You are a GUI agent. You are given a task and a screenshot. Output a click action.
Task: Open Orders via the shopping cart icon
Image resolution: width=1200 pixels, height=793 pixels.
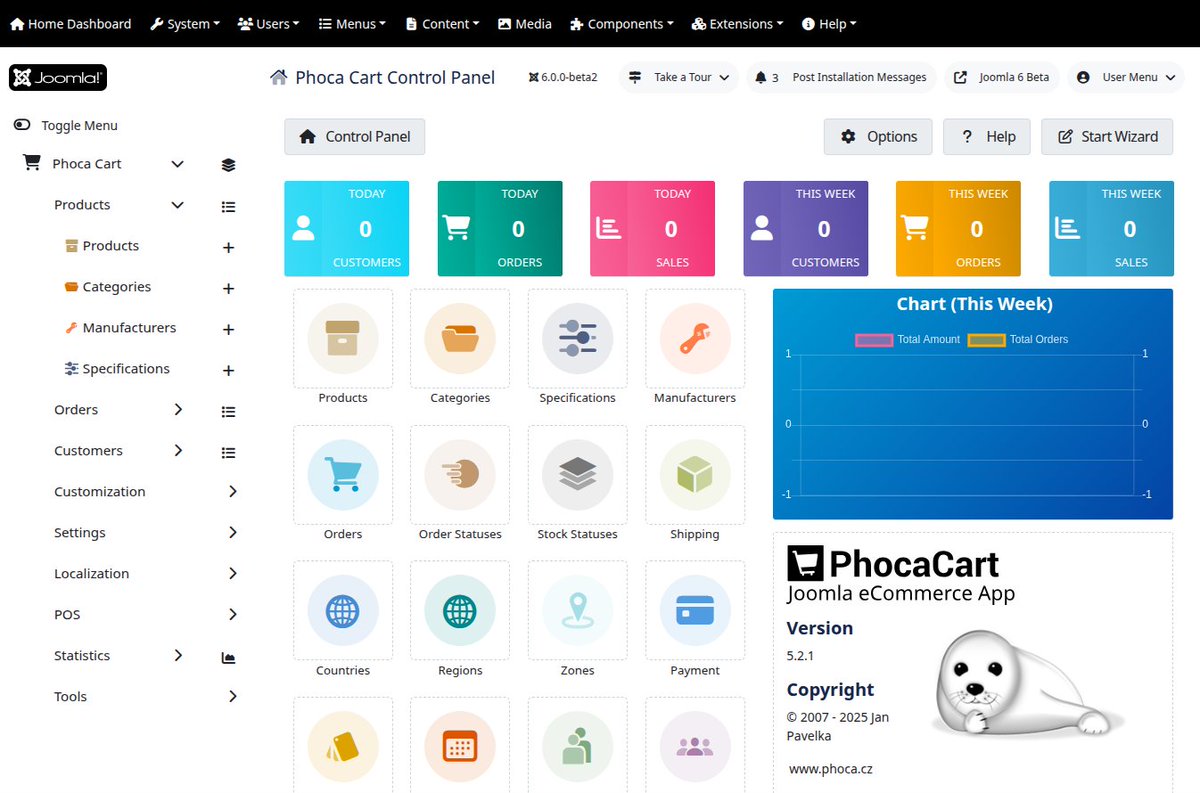click(343, 476)
